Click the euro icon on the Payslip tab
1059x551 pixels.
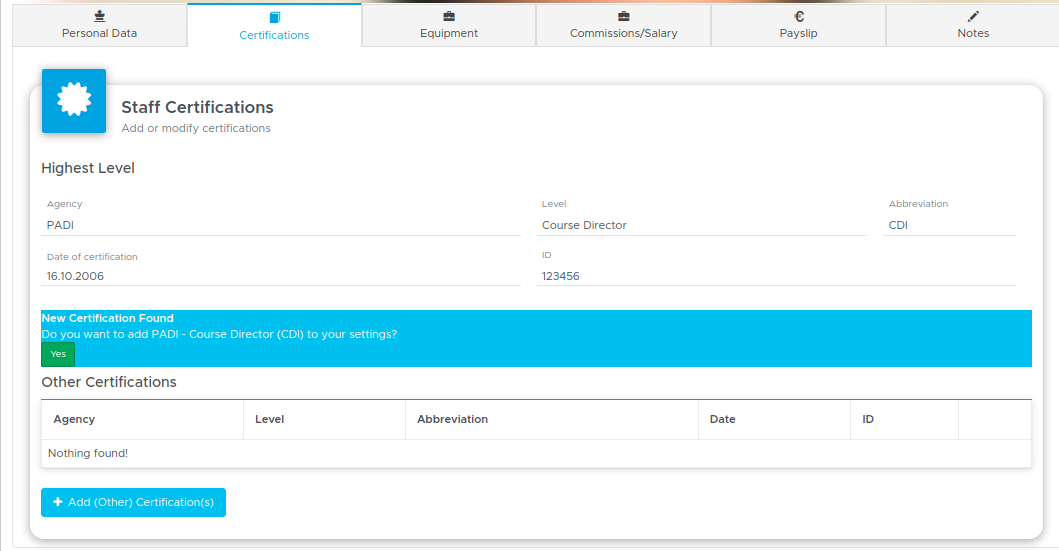799,16
